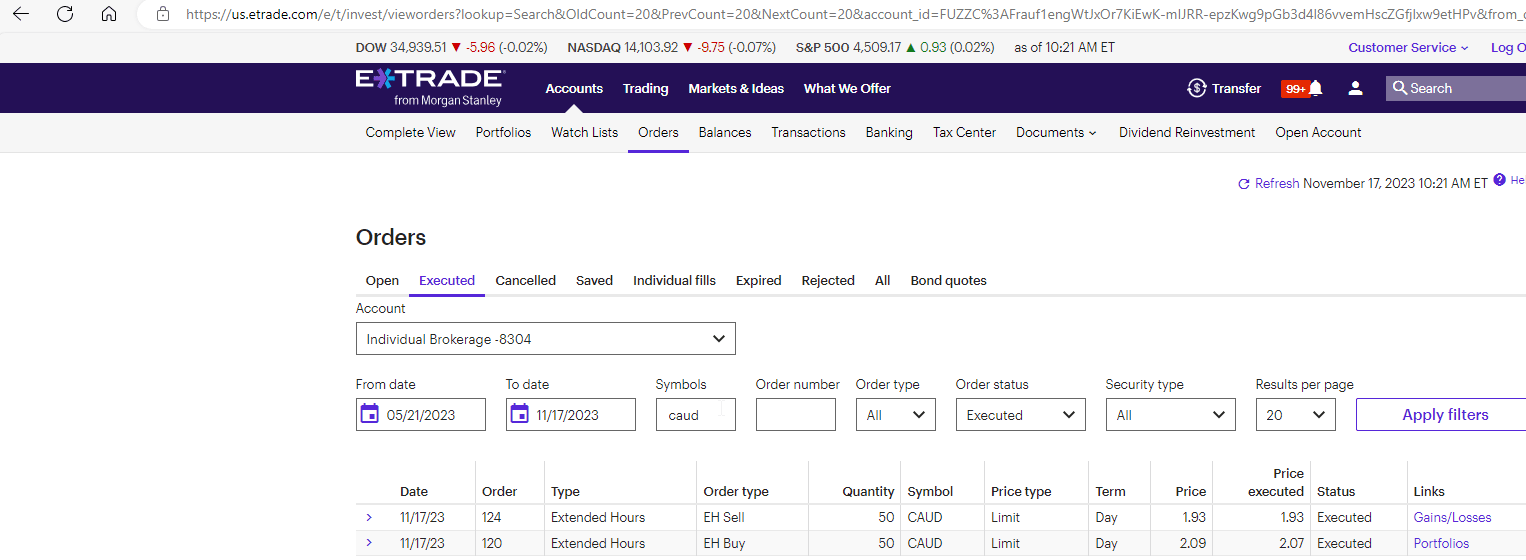This screenshot has height=560, width=1526.
Task: Switch to the Cancelled orders tab
Action: pyautogui.click(x=525, y=280)
